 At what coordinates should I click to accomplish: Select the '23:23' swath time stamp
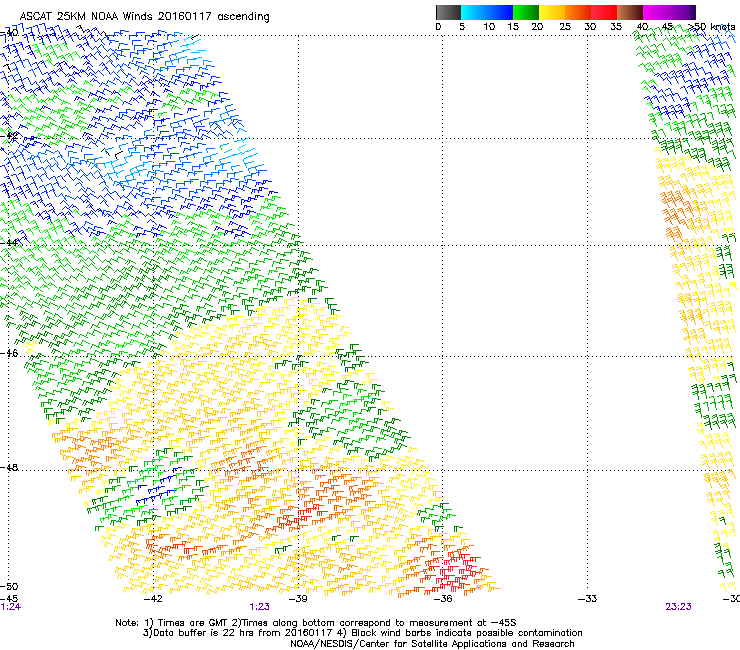click(x=678, y=607)
